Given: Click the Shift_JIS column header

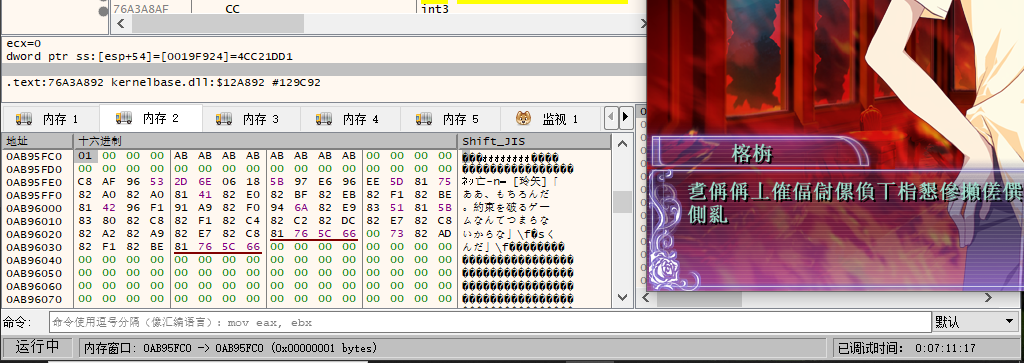Looking at the screenshot, I should pyautogui.click(x=534, y=141).
